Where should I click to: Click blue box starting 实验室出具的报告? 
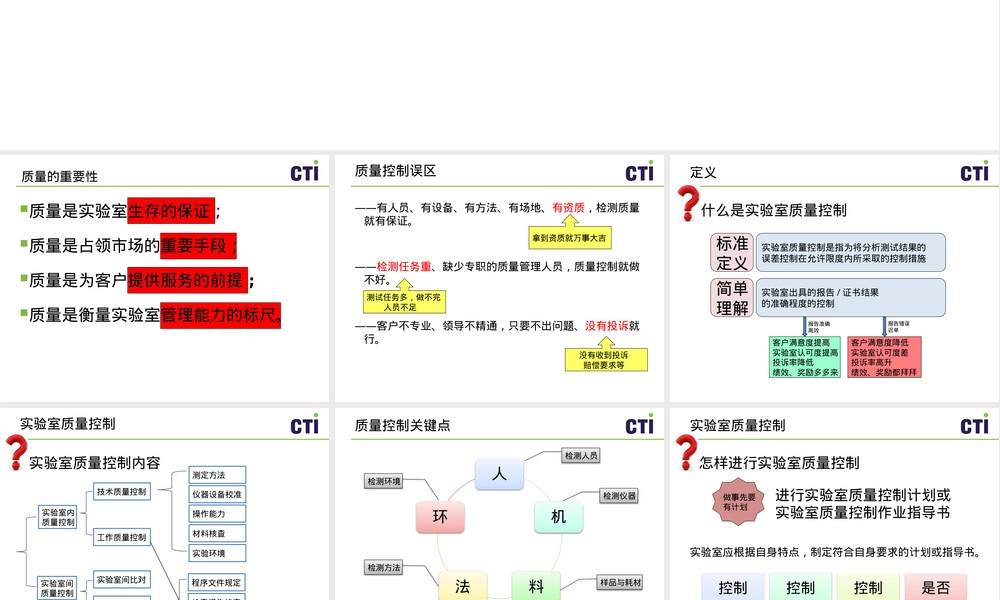(851, 298)
